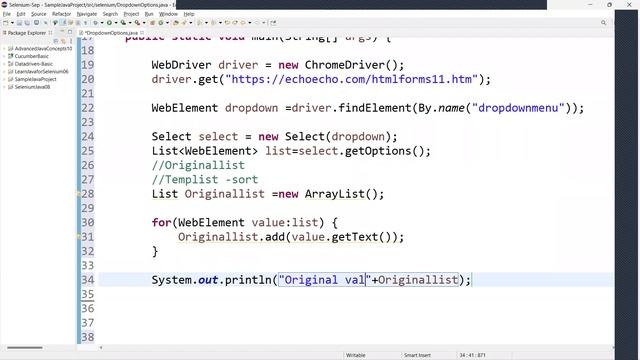Click the Pin Editor toolbar icon
640x360 pixels.
pyautogui.click(x=273, y=23)
